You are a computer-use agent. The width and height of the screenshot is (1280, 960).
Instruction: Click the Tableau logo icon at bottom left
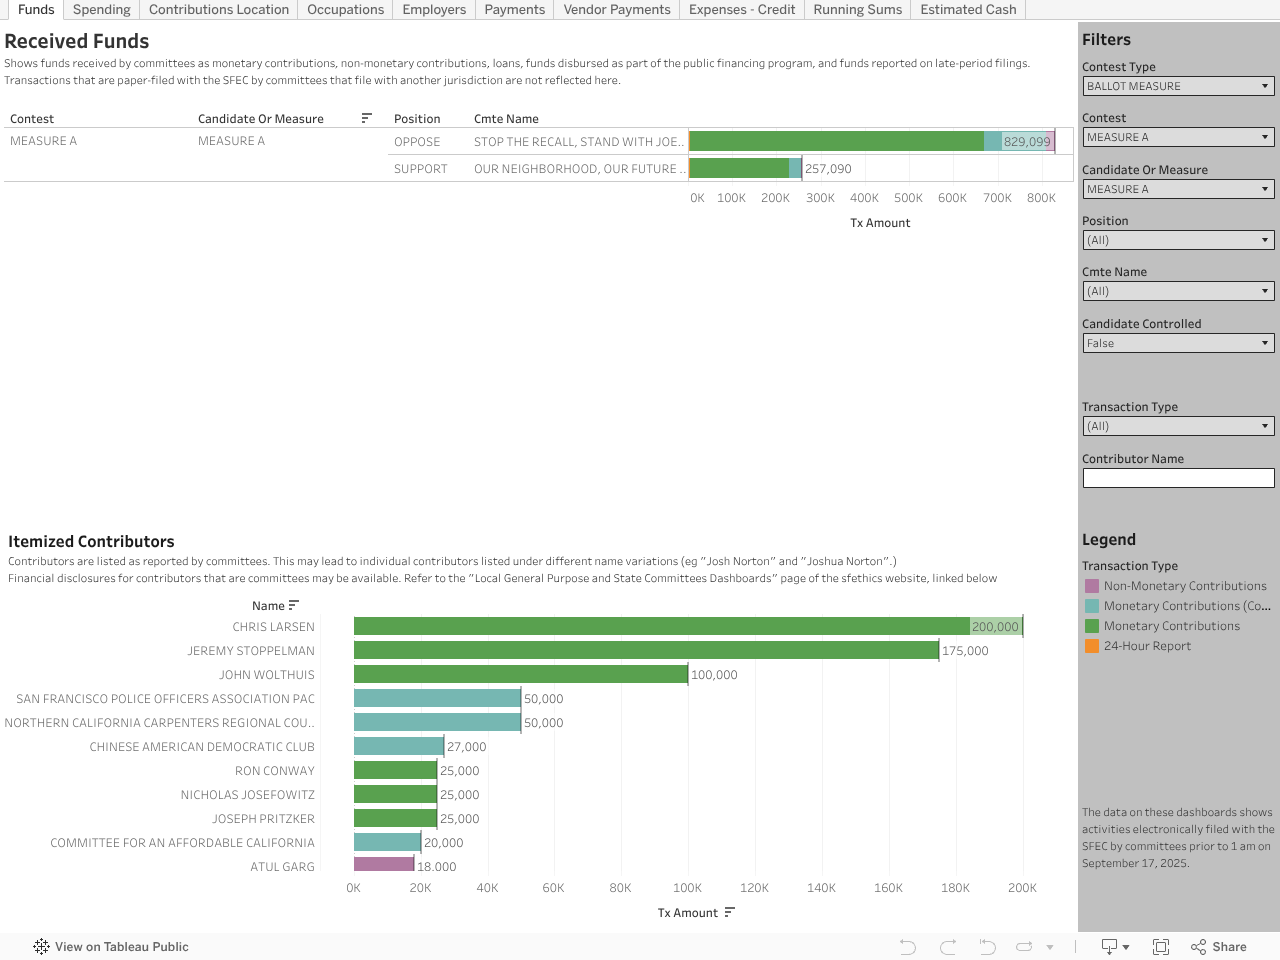pos(41,947)
